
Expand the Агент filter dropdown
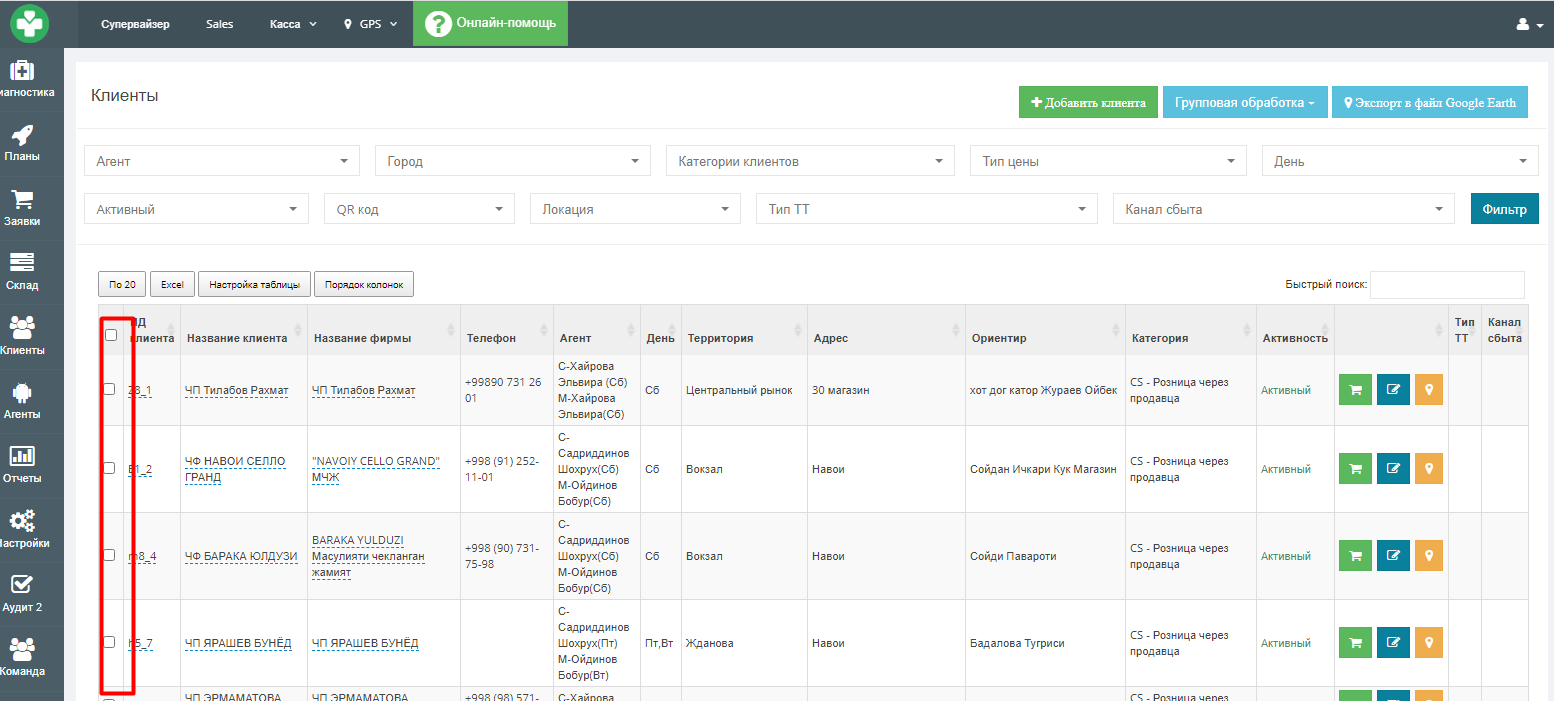222,161
